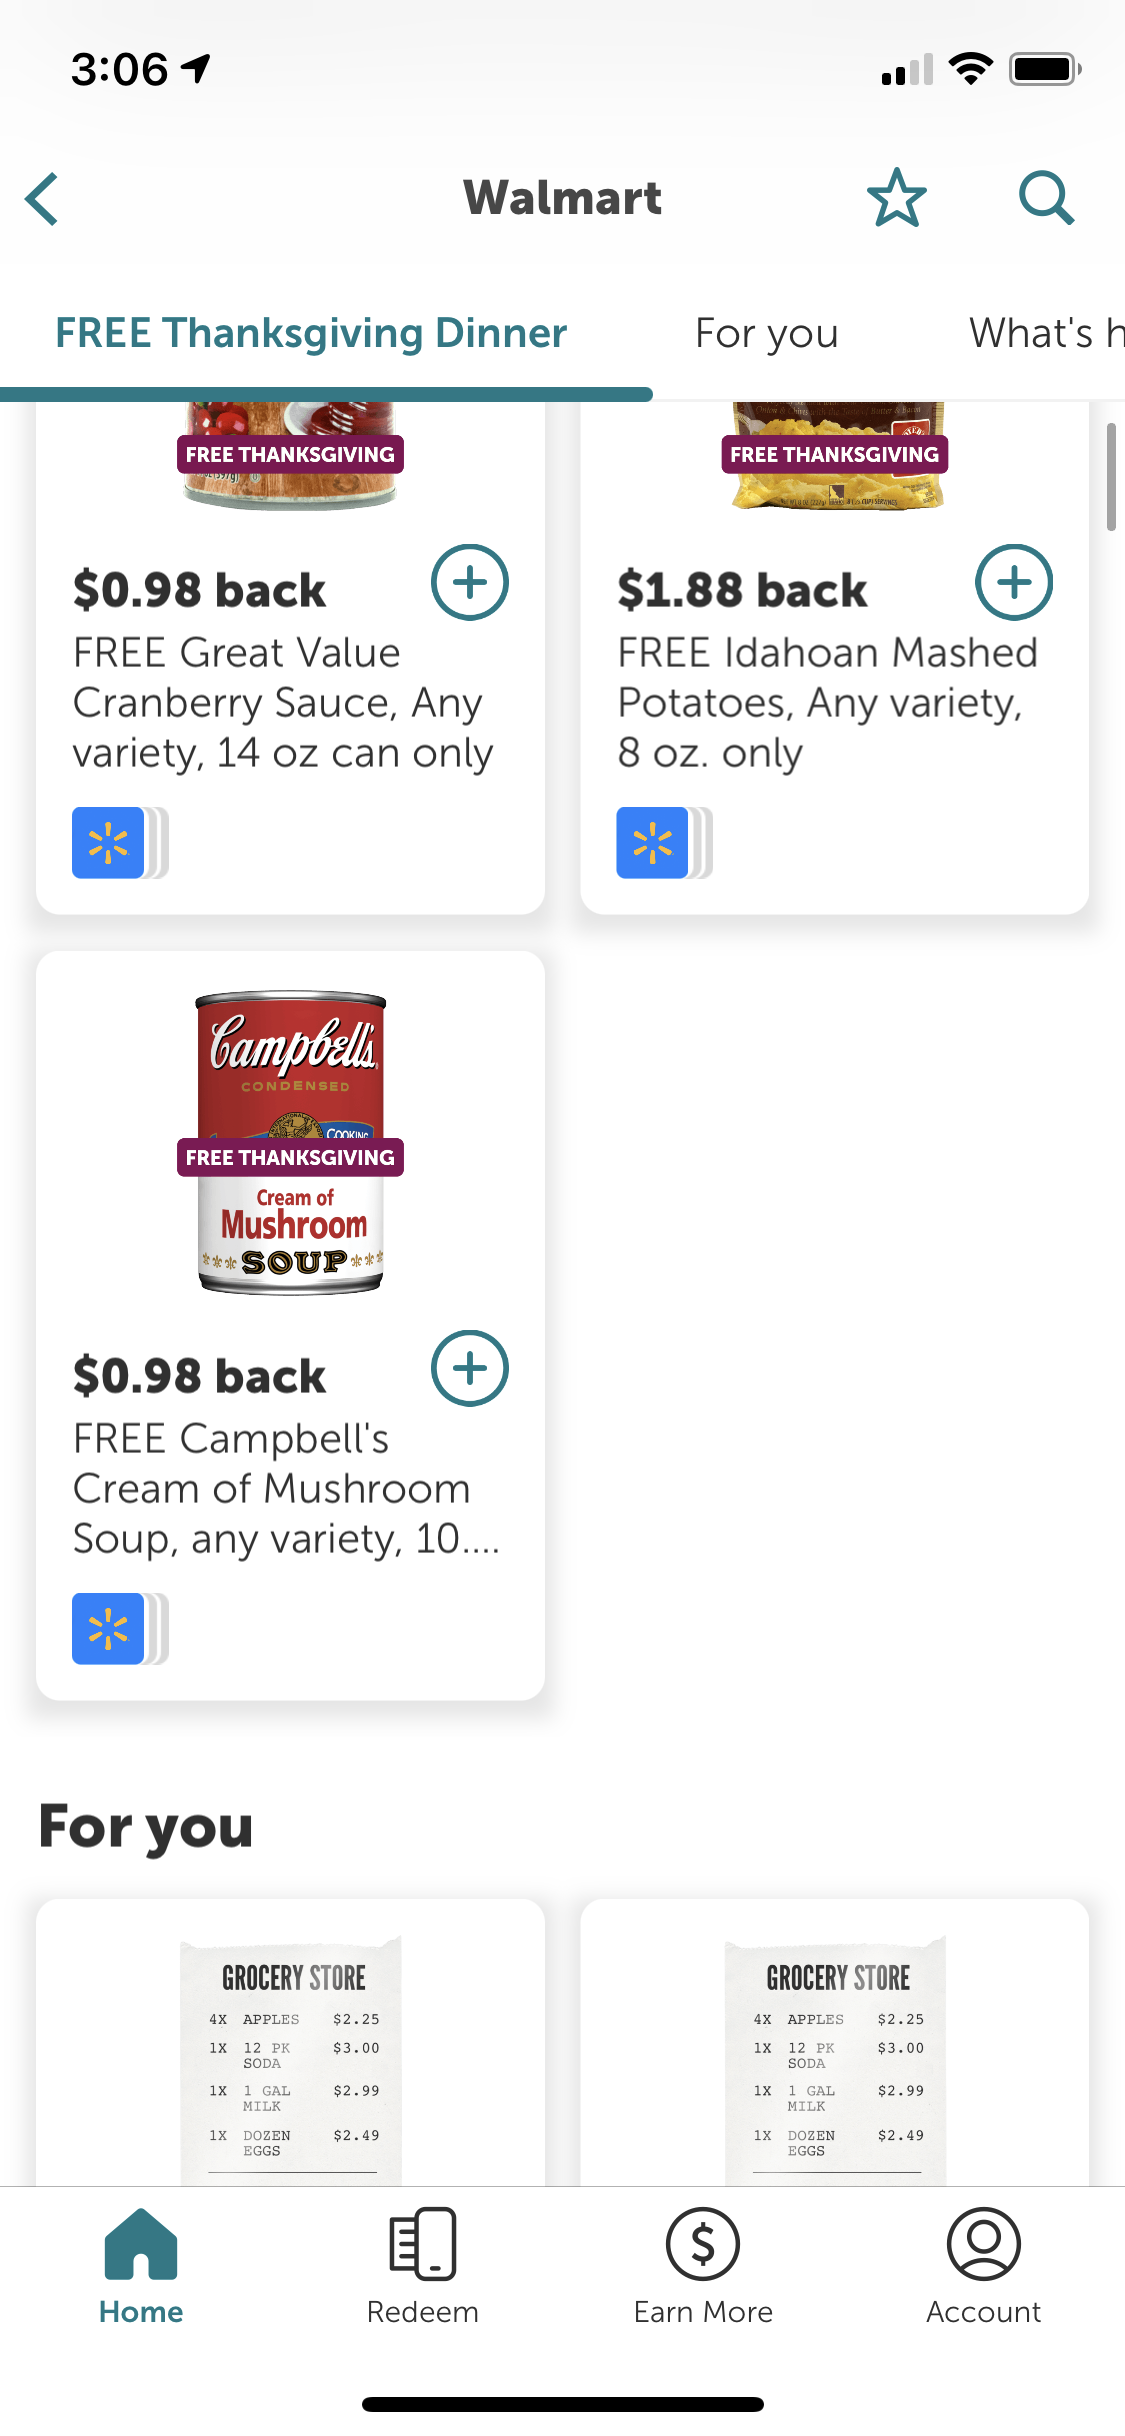Favorite Walmart with the star icon
The image size is (1125, 2436).
tap(896, 197)
